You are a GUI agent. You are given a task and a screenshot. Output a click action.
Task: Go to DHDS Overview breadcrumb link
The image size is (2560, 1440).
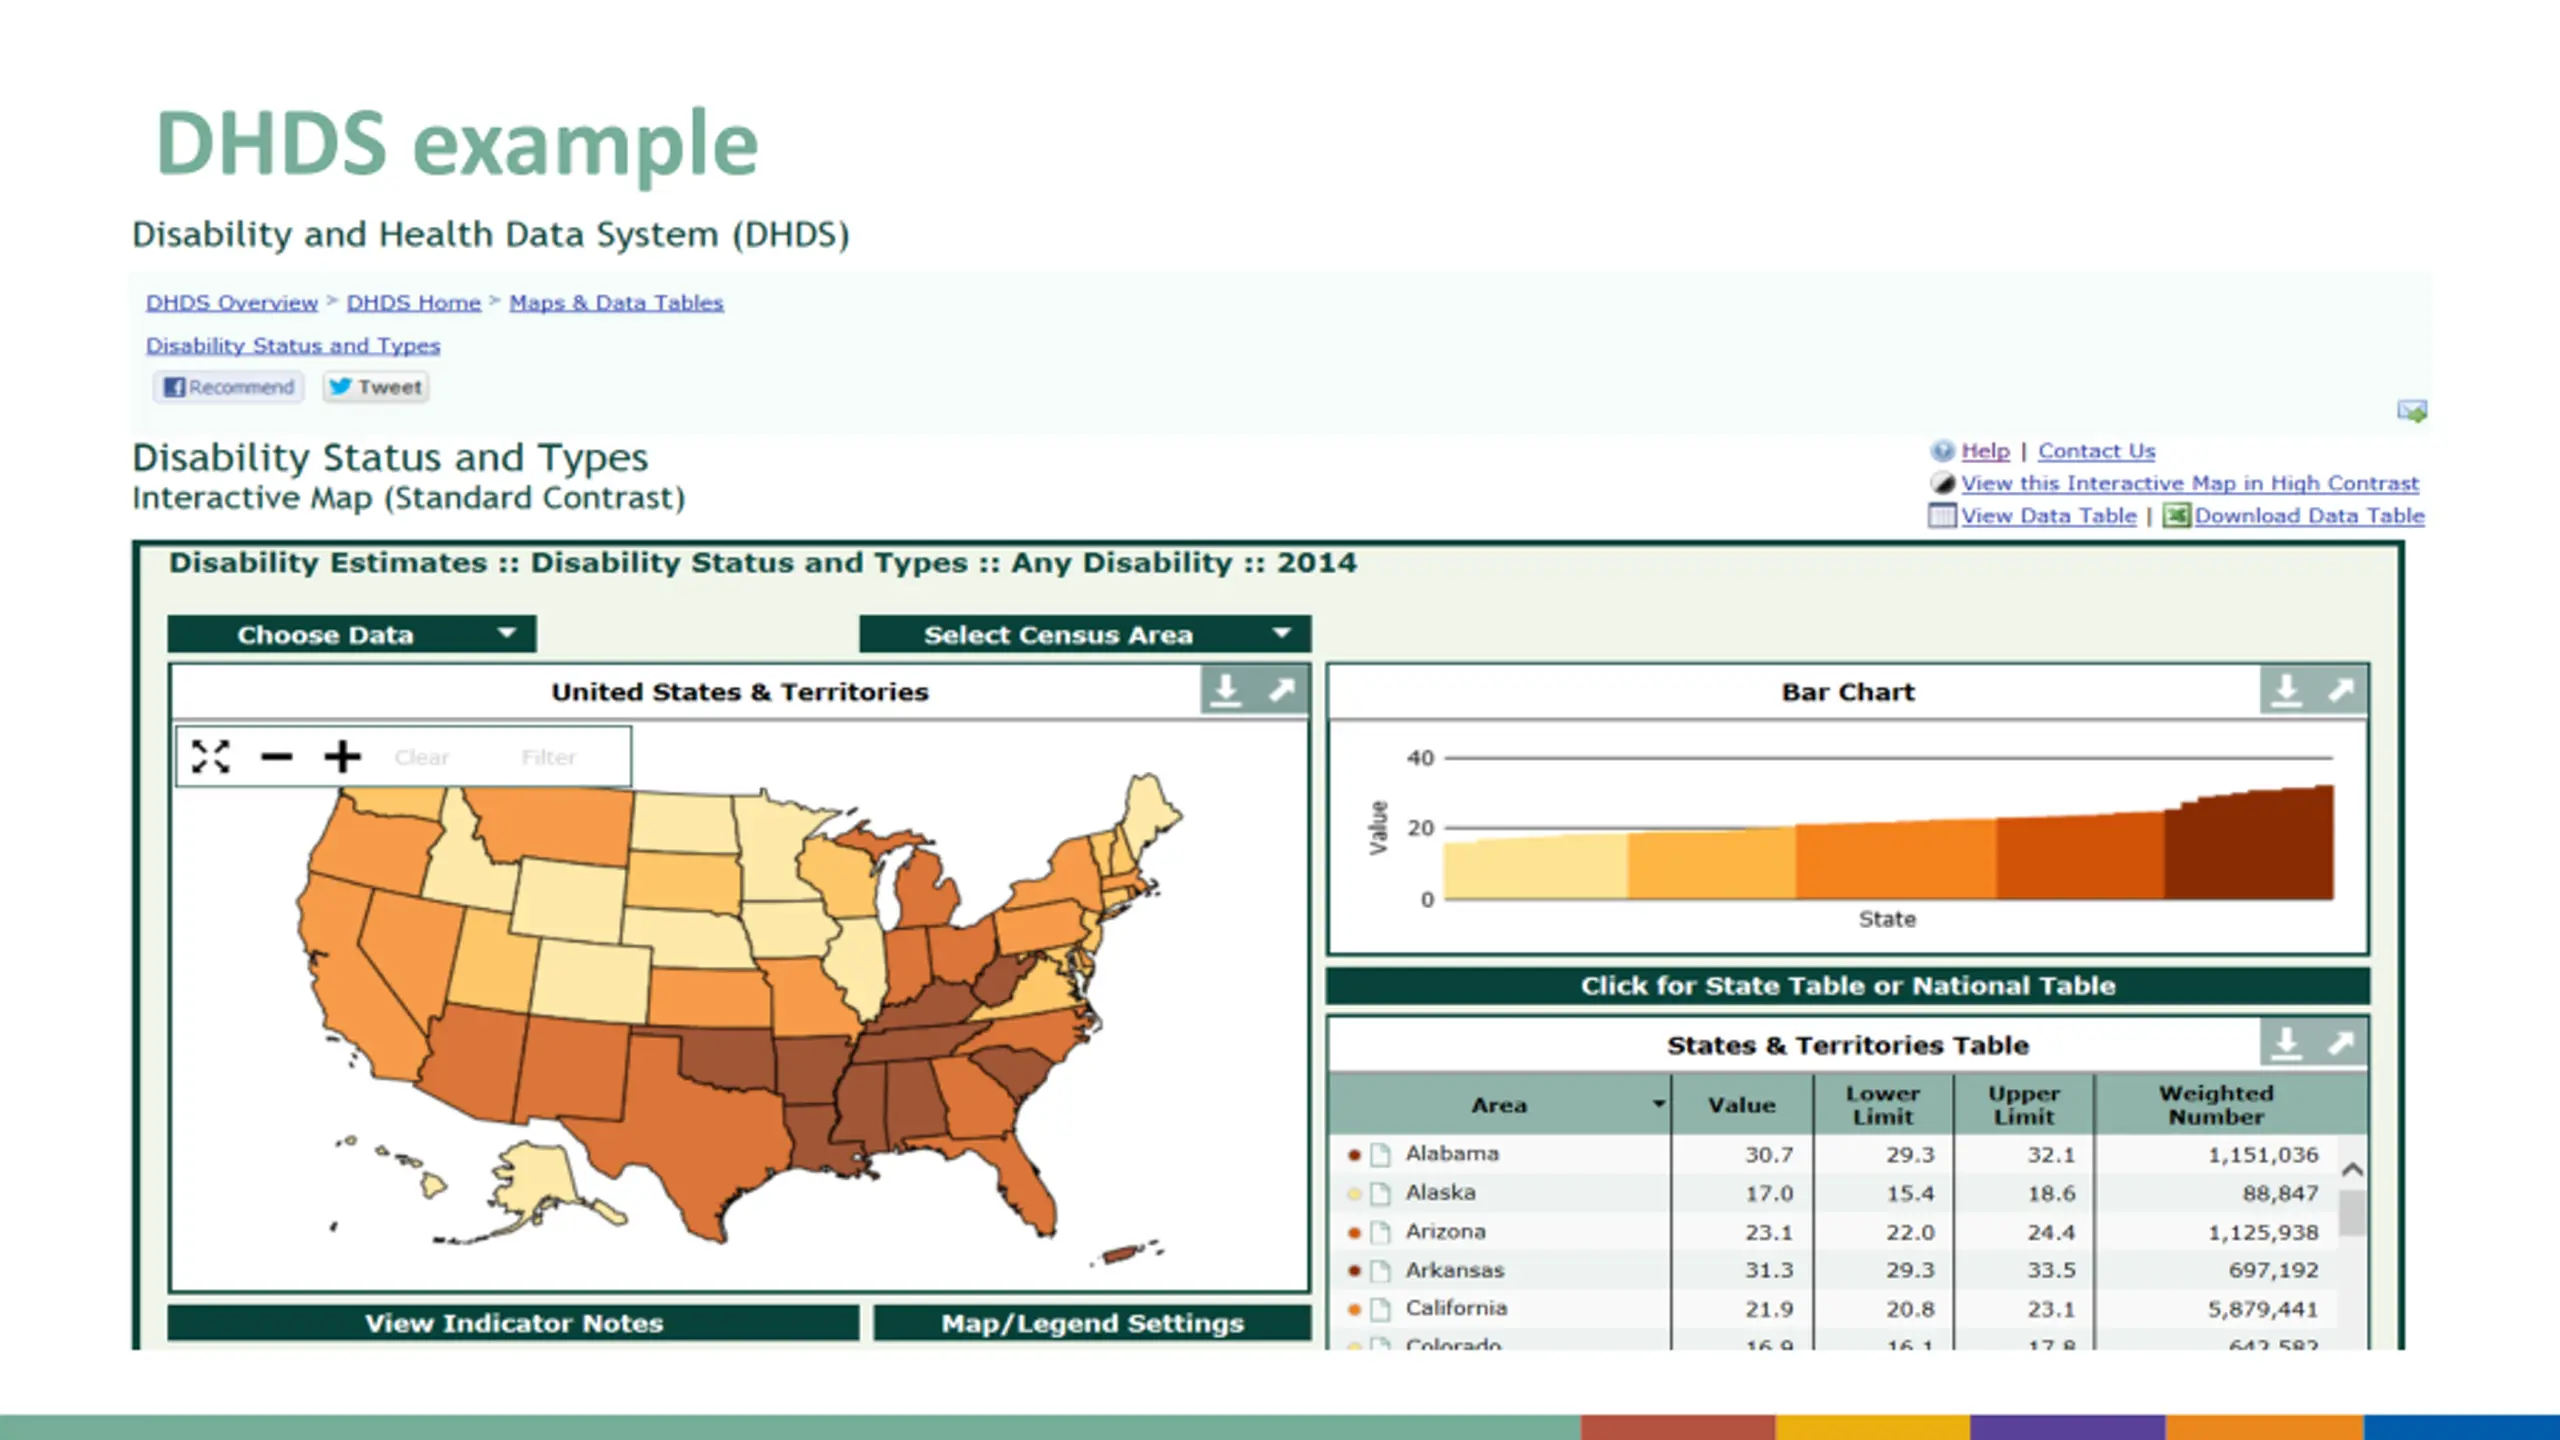coord(232,302)
